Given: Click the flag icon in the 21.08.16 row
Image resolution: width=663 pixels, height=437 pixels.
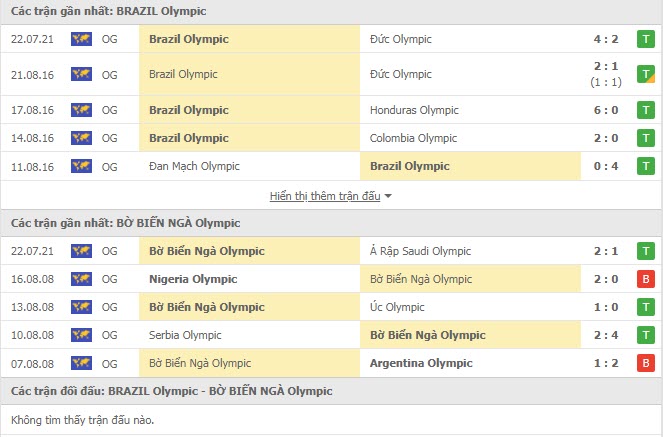Looking at the screenshot, I should tap(81, 75).
